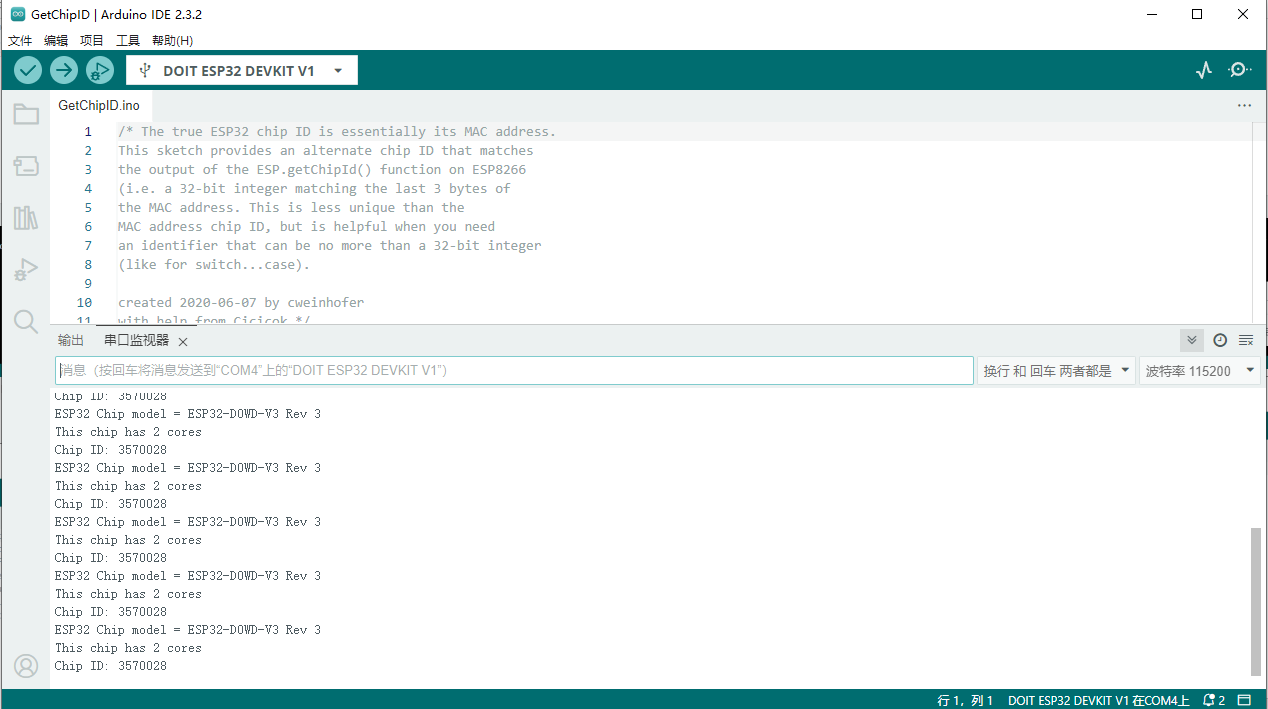Screen dimensions: 1268x709
Task: Switch to the 输出 tab
Action: pyautogui.click(x=70, y=339)
